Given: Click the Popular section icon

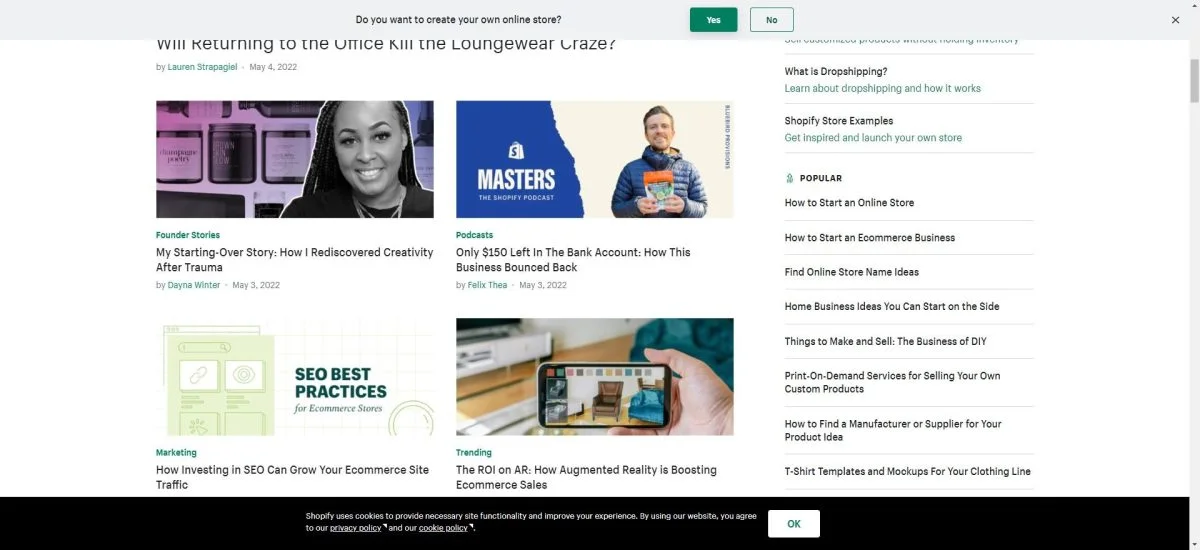Looking at the screenshot, I should click(x=789, y=178).
